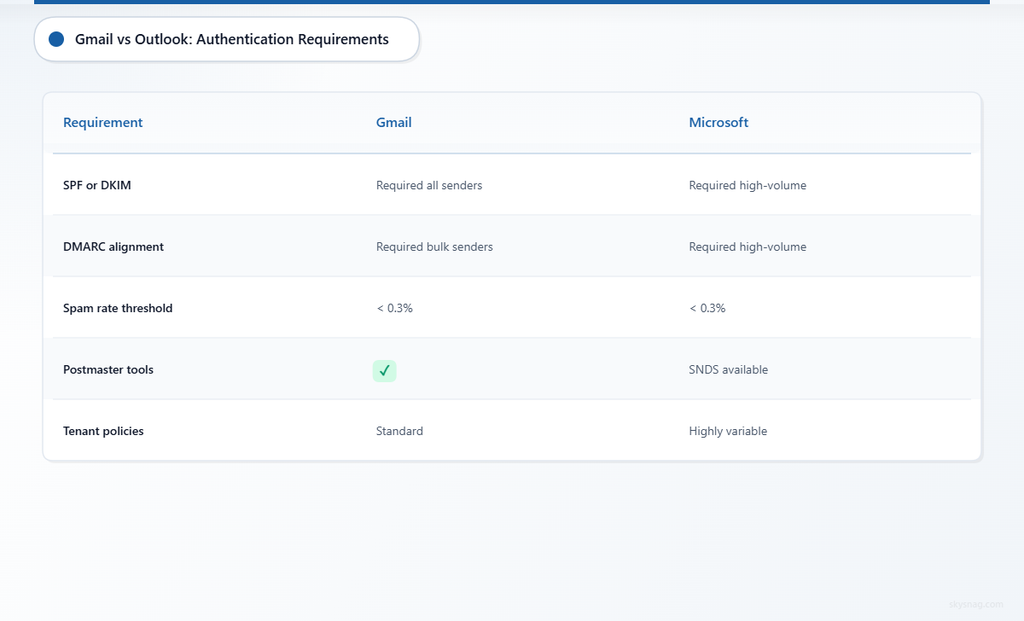The image size is (1024, 621).
Task: Click Gmail's < 0.3% spam rate value
Action: [x=394, y=308]
